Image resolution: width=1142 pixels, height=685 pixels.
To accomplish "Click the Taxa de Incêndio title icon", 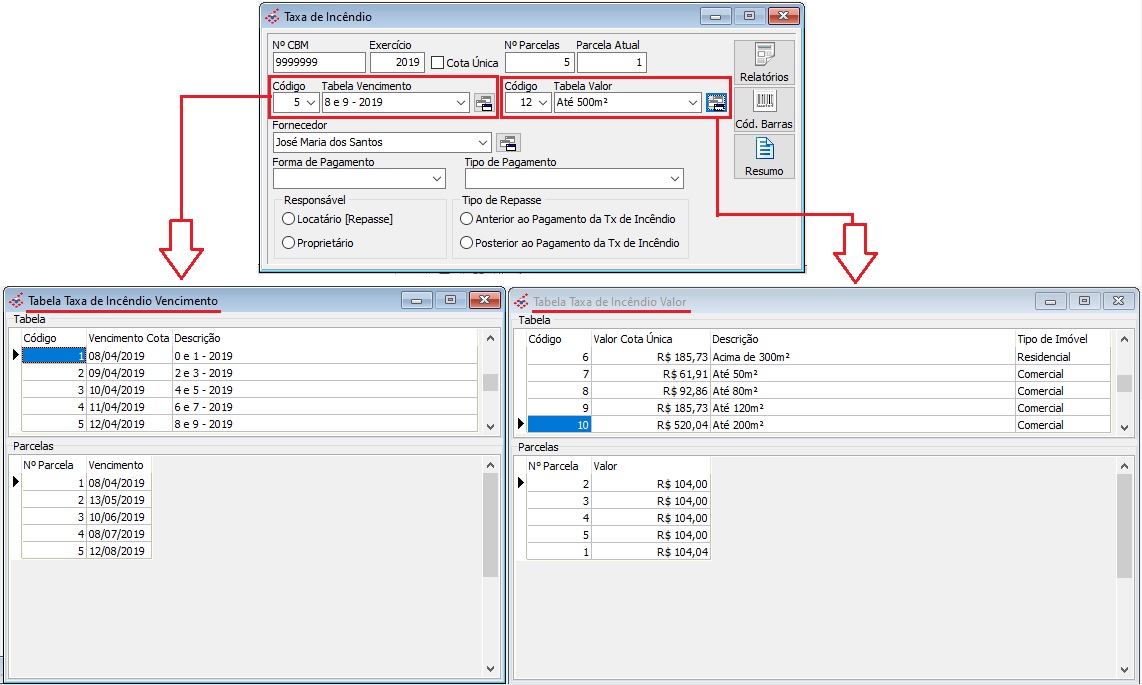I will click(272, 16).
